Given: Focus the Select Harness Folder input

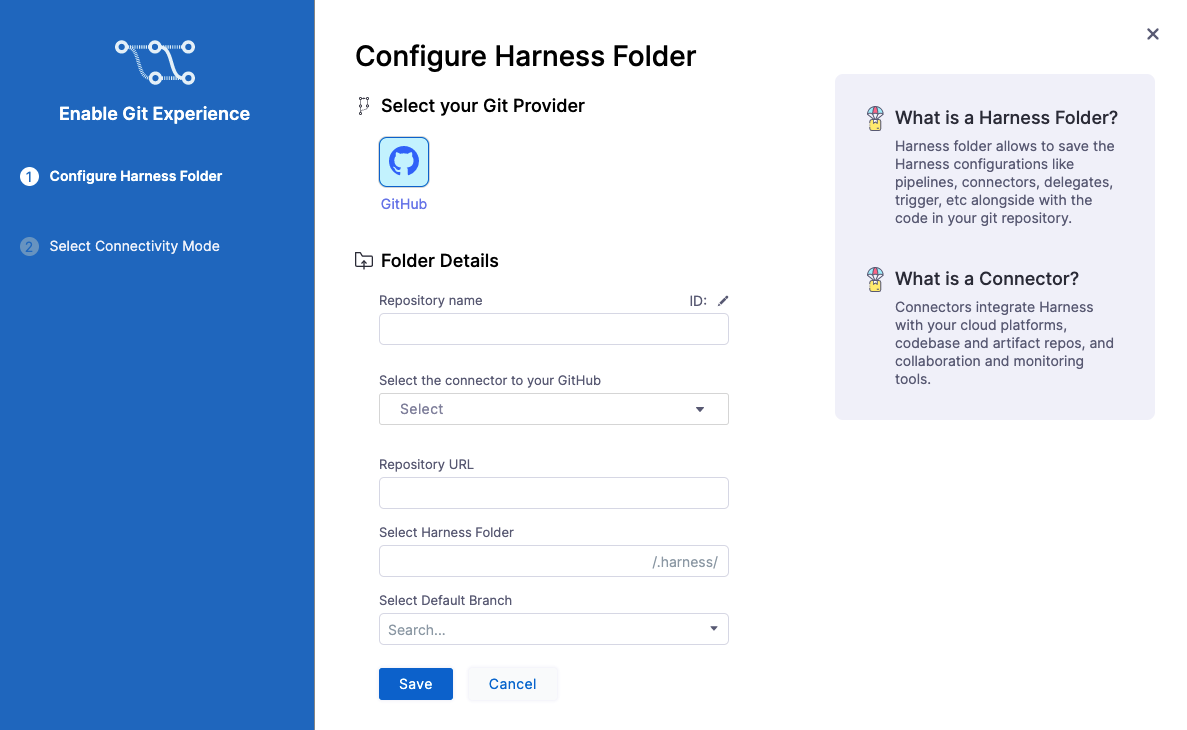Looking at the screenshot, I should (553, 561).
